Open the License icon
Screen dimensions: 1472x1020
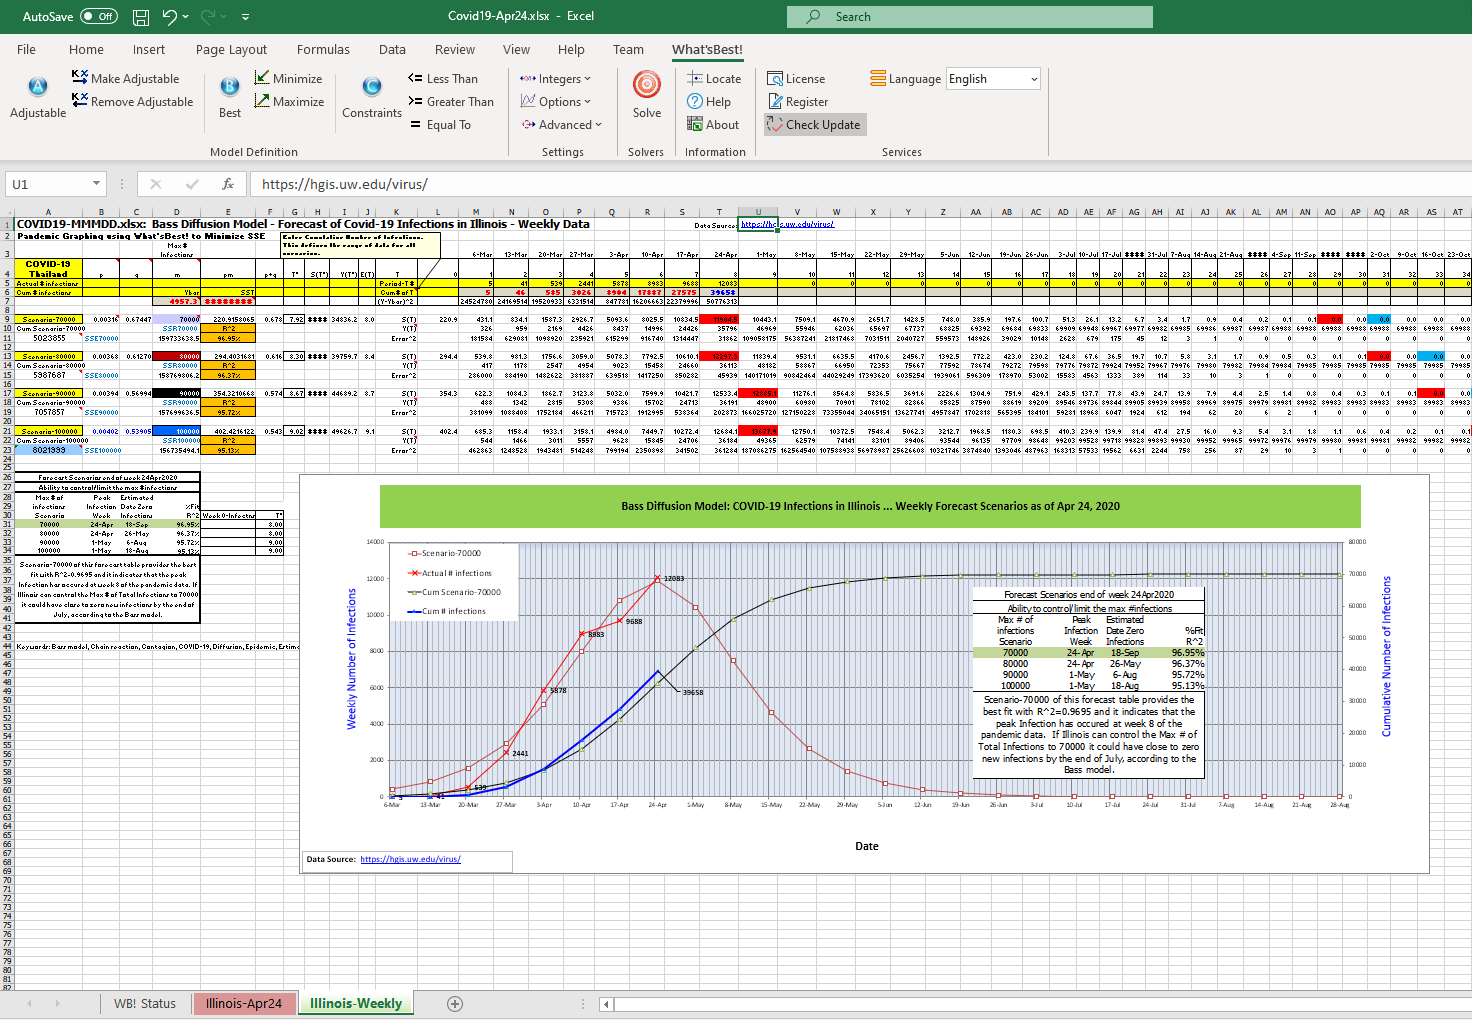click(775, 79)
